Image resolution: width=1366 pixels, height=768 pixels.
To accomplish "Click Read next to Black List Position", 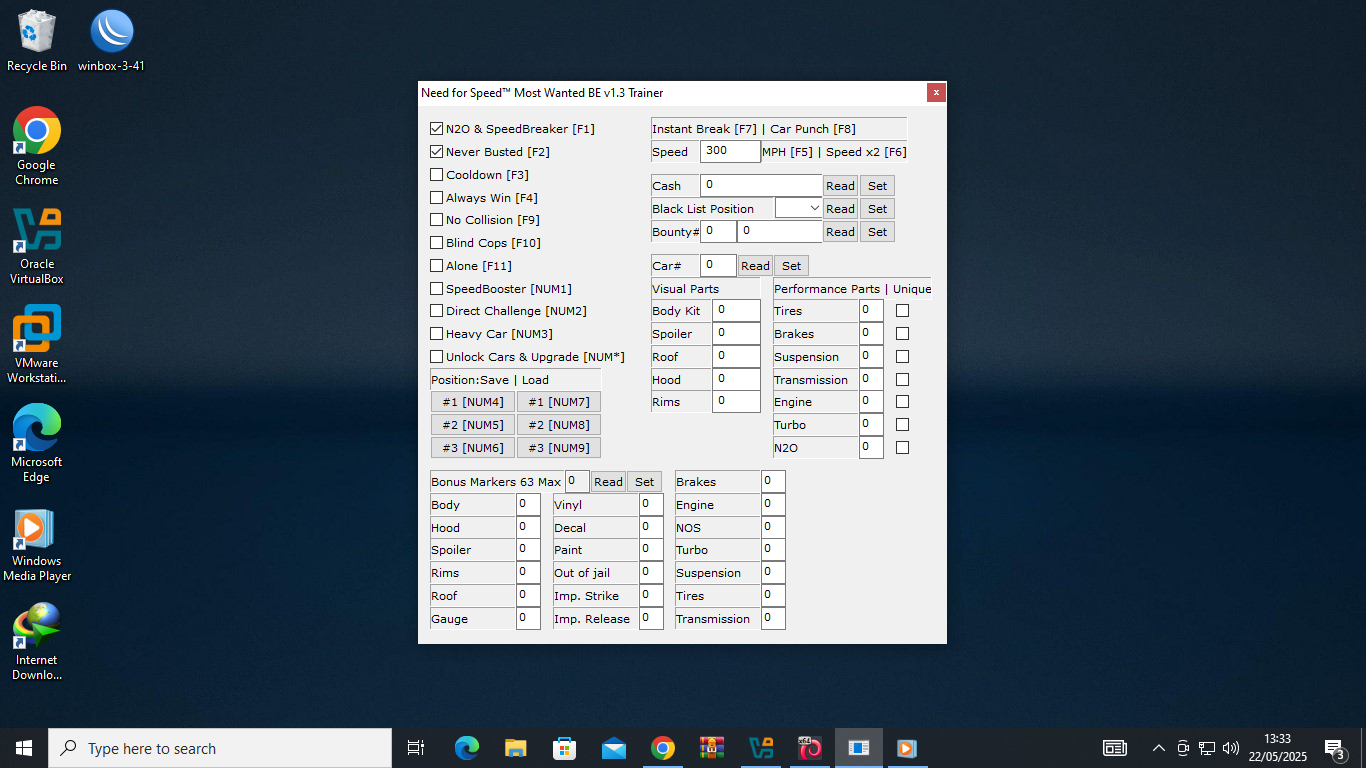I will (x=840, y=209).
